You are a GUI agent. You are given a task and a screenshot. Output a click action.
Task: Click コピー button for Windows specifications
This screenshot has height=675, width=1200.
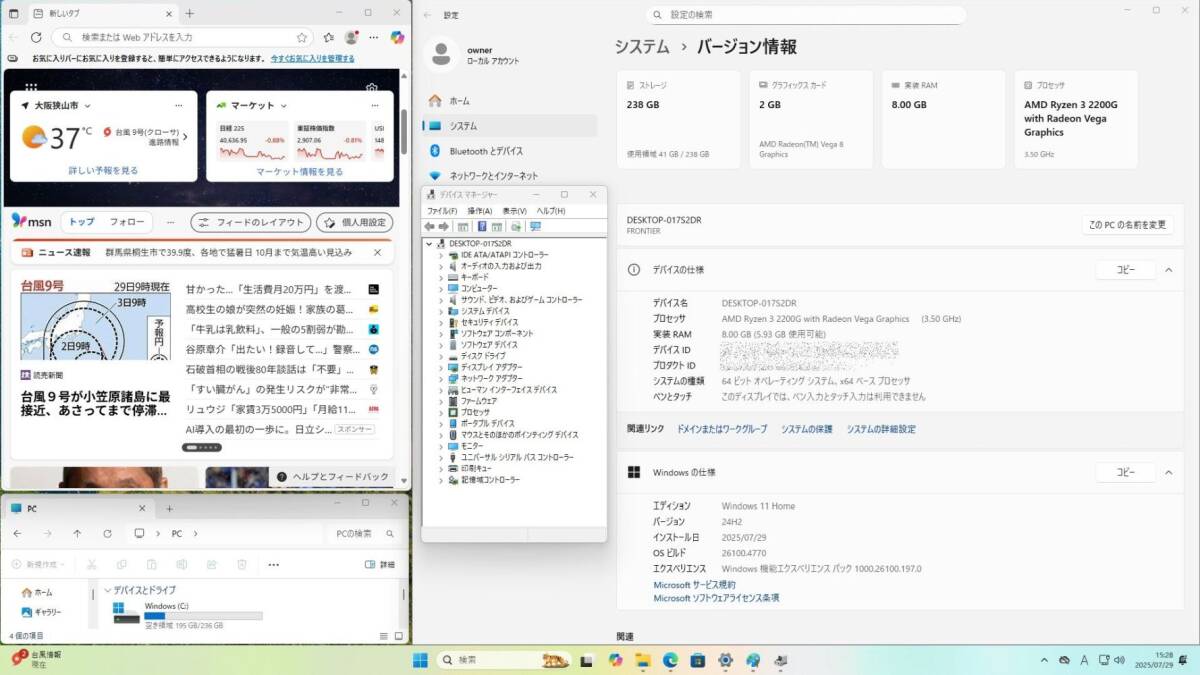(x=1126, y=472)
